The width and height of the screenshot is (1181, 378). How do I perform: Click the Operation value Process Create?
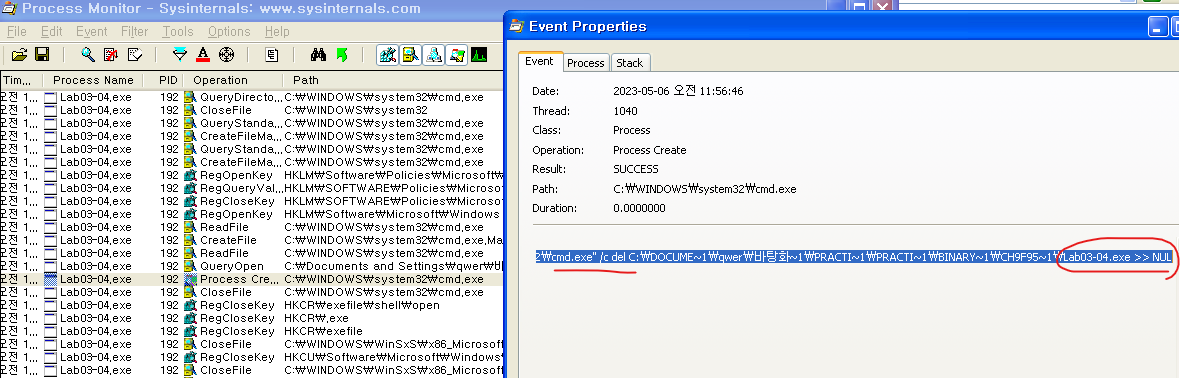[x=650, y=150]
